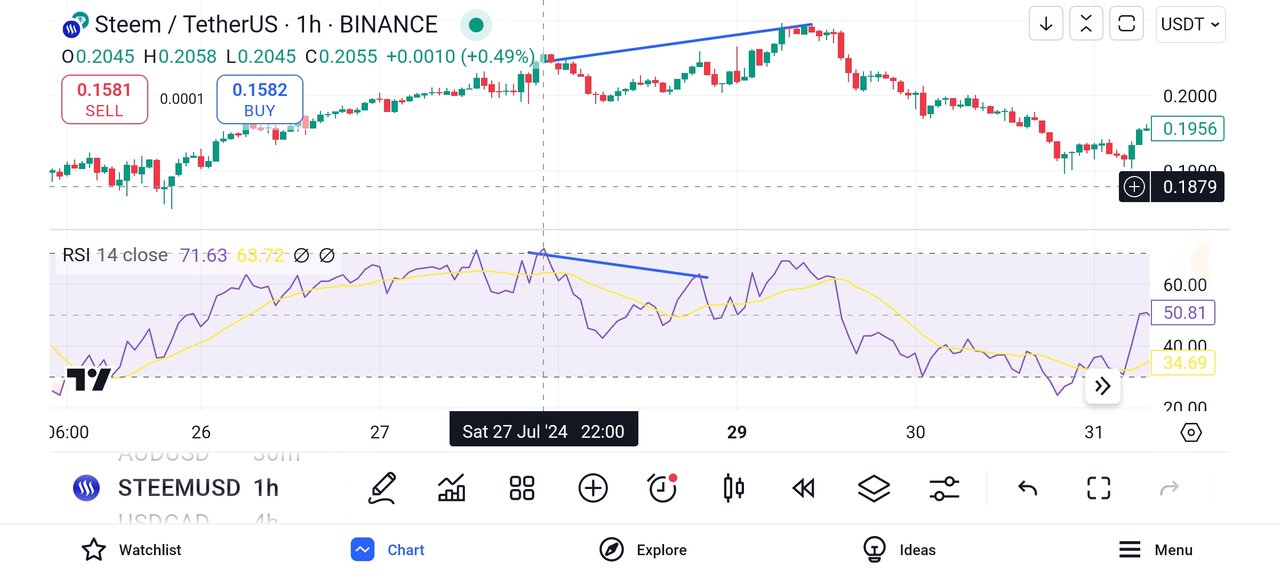
Task: Open the alert clock icon
Action: tap(663, 488)
